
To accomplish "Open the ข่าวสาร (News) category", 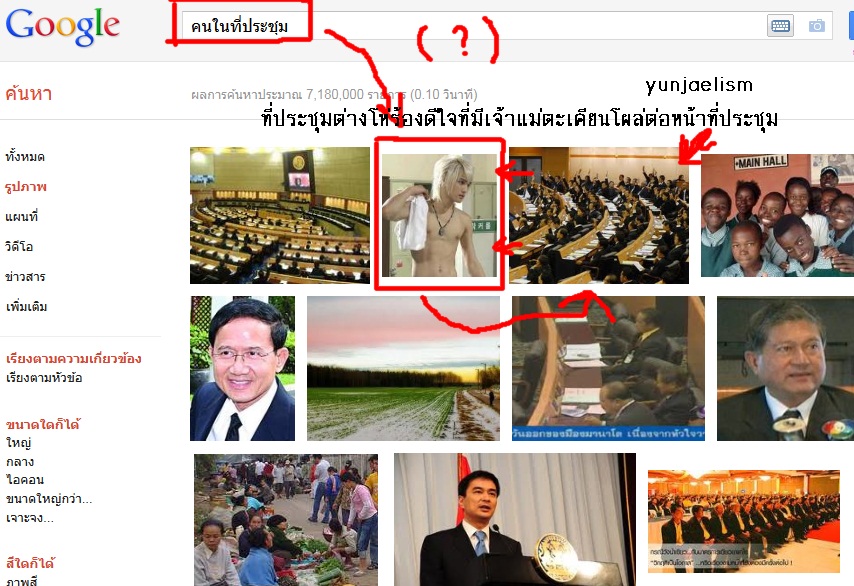I will coord(26,277).
